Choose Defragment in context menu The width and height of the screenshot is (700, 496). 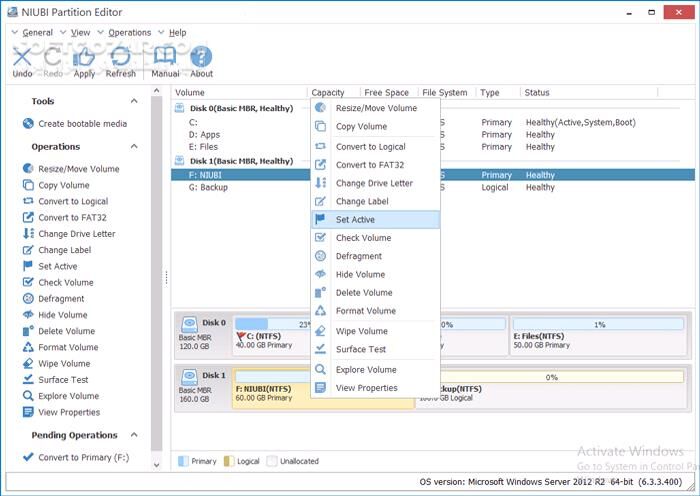[375, 256]
